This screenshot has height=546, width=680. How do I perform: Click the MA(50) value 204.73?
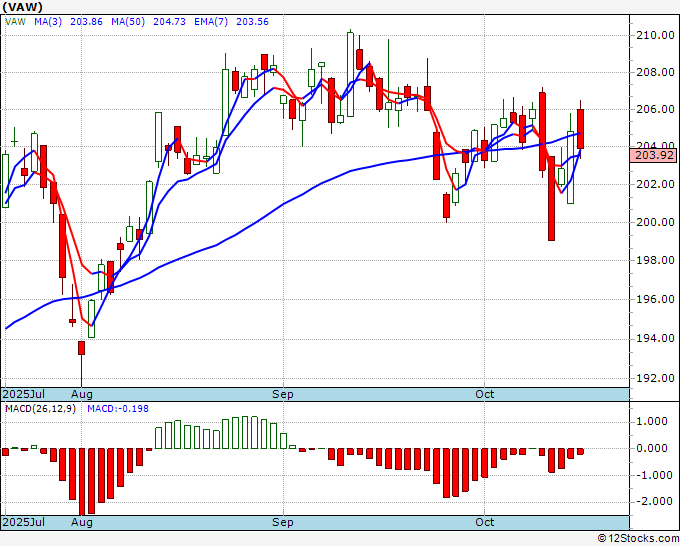[x=170, y=22]
